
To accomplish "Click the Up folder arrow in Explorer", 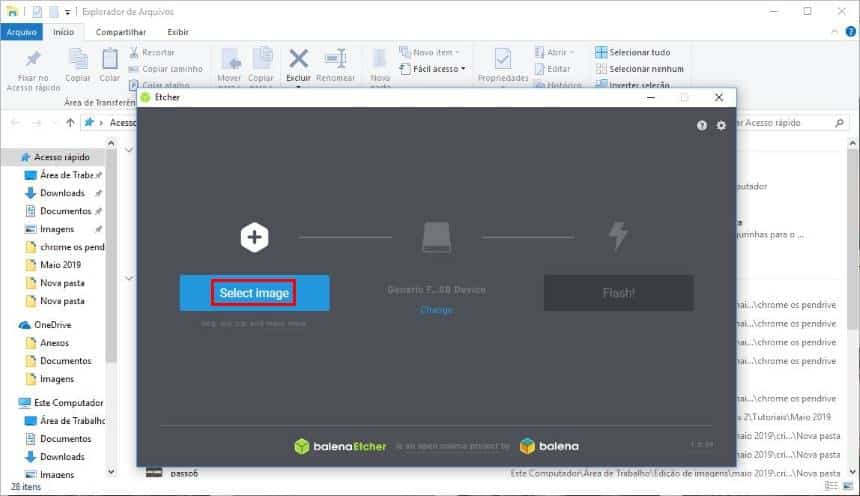I will tap(70, 122).
